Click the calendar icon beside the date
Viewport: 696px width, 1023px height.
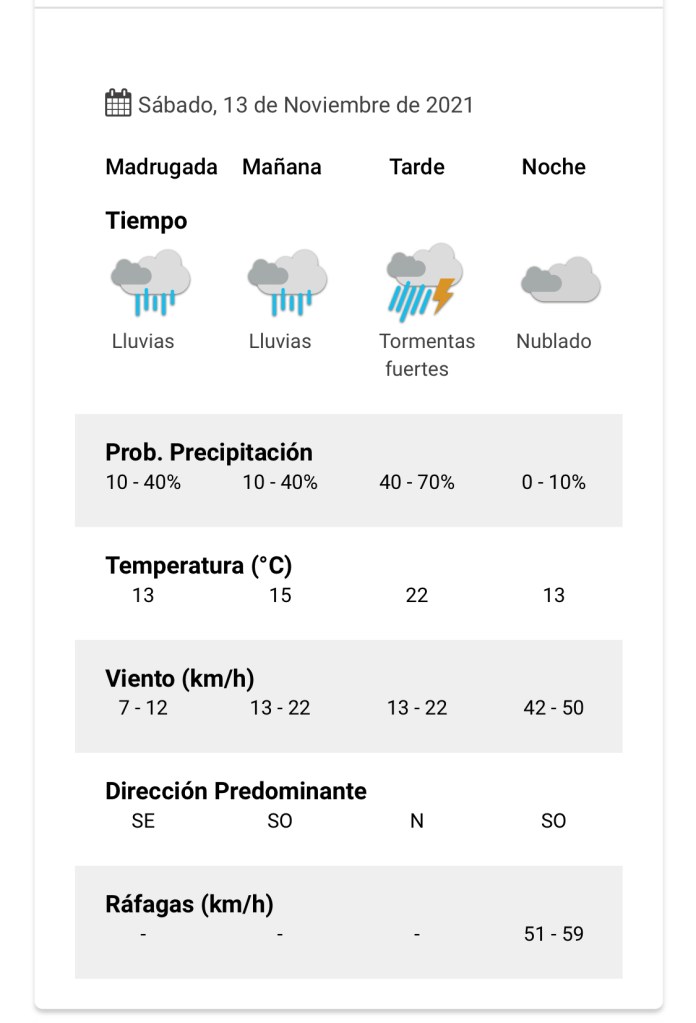(118, 103)
